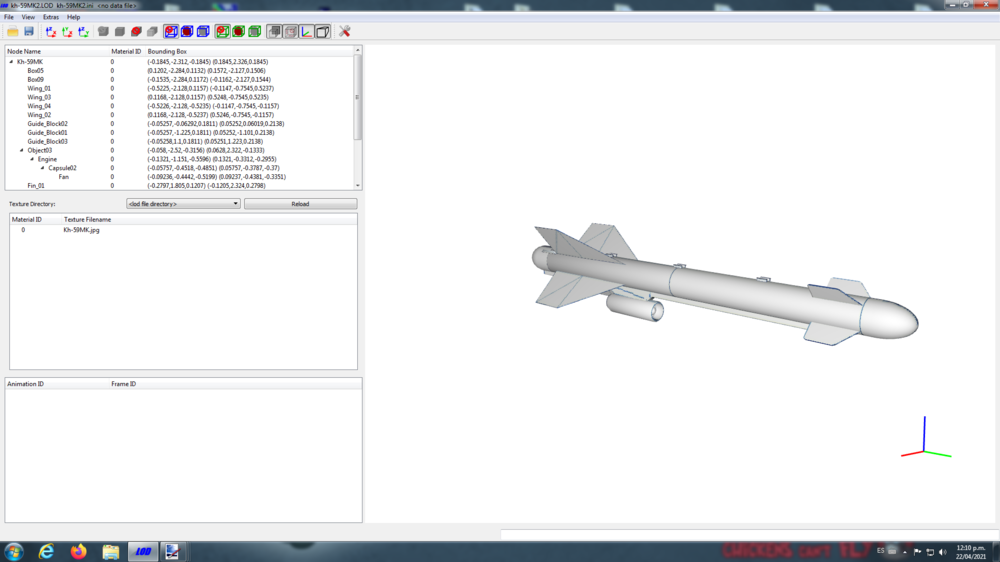Toggle blue wireframe box with red sphere
The width and height of the screenshot is (1000, 562).
tap(187, 31)
